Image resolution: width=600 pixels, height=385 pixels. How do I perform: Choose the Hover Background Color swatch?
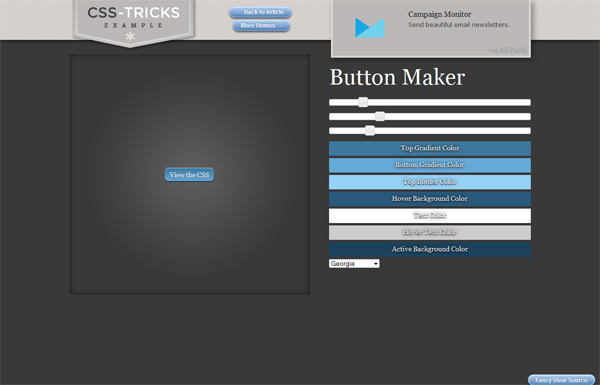[430, 199]
